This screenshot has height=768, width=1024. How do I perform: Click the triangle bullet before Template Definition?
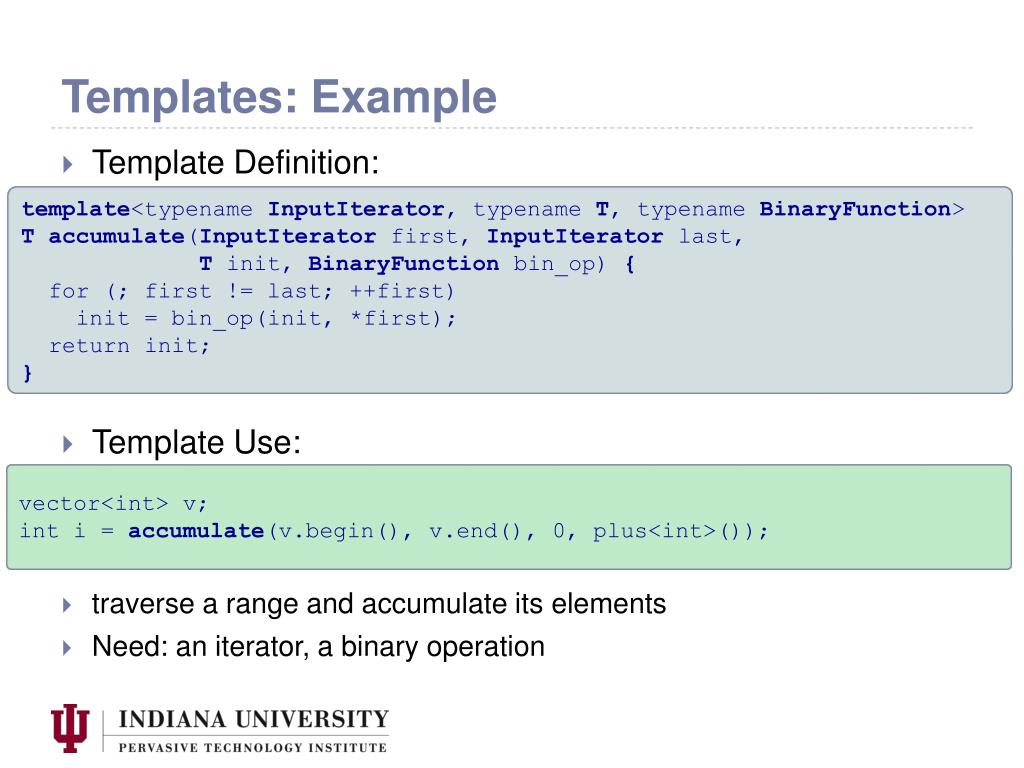[x=67, y=164]
